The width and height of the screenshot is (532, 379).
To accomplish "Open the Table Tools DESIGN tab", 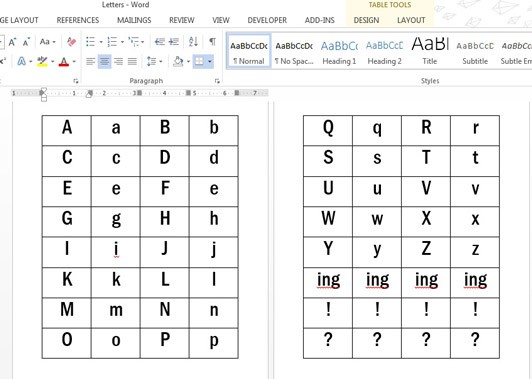I will click(366, 20).
